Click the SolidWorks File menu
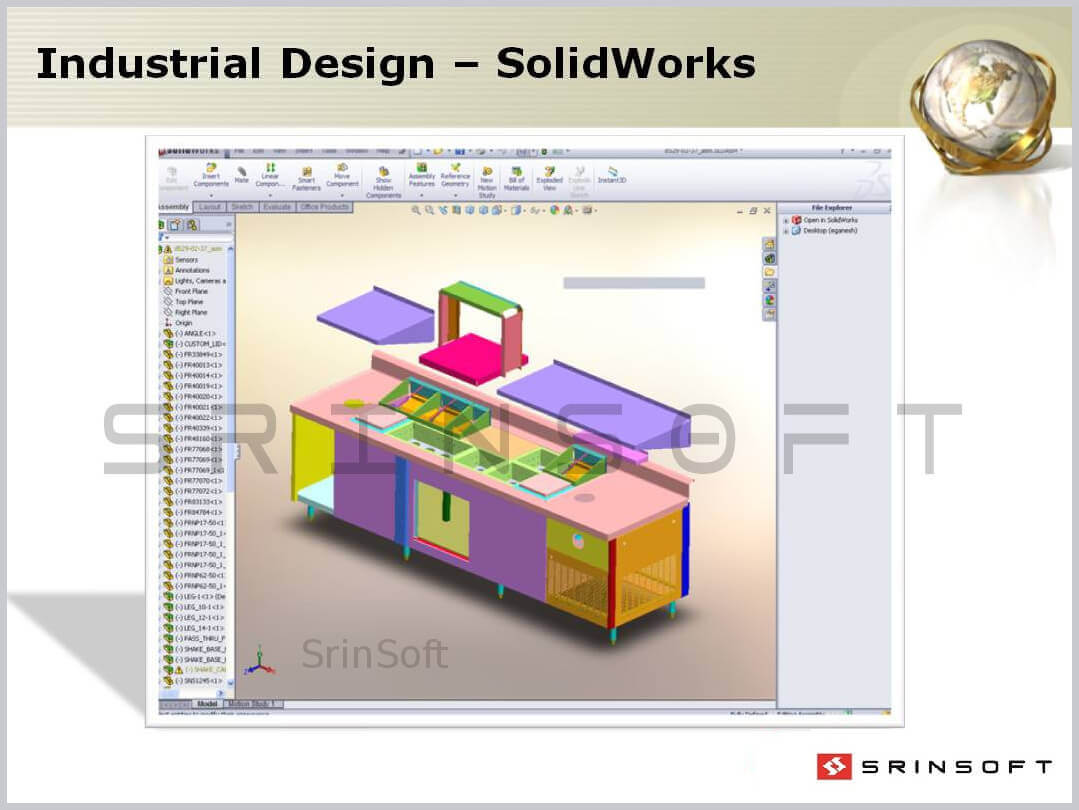 (239, 151)
